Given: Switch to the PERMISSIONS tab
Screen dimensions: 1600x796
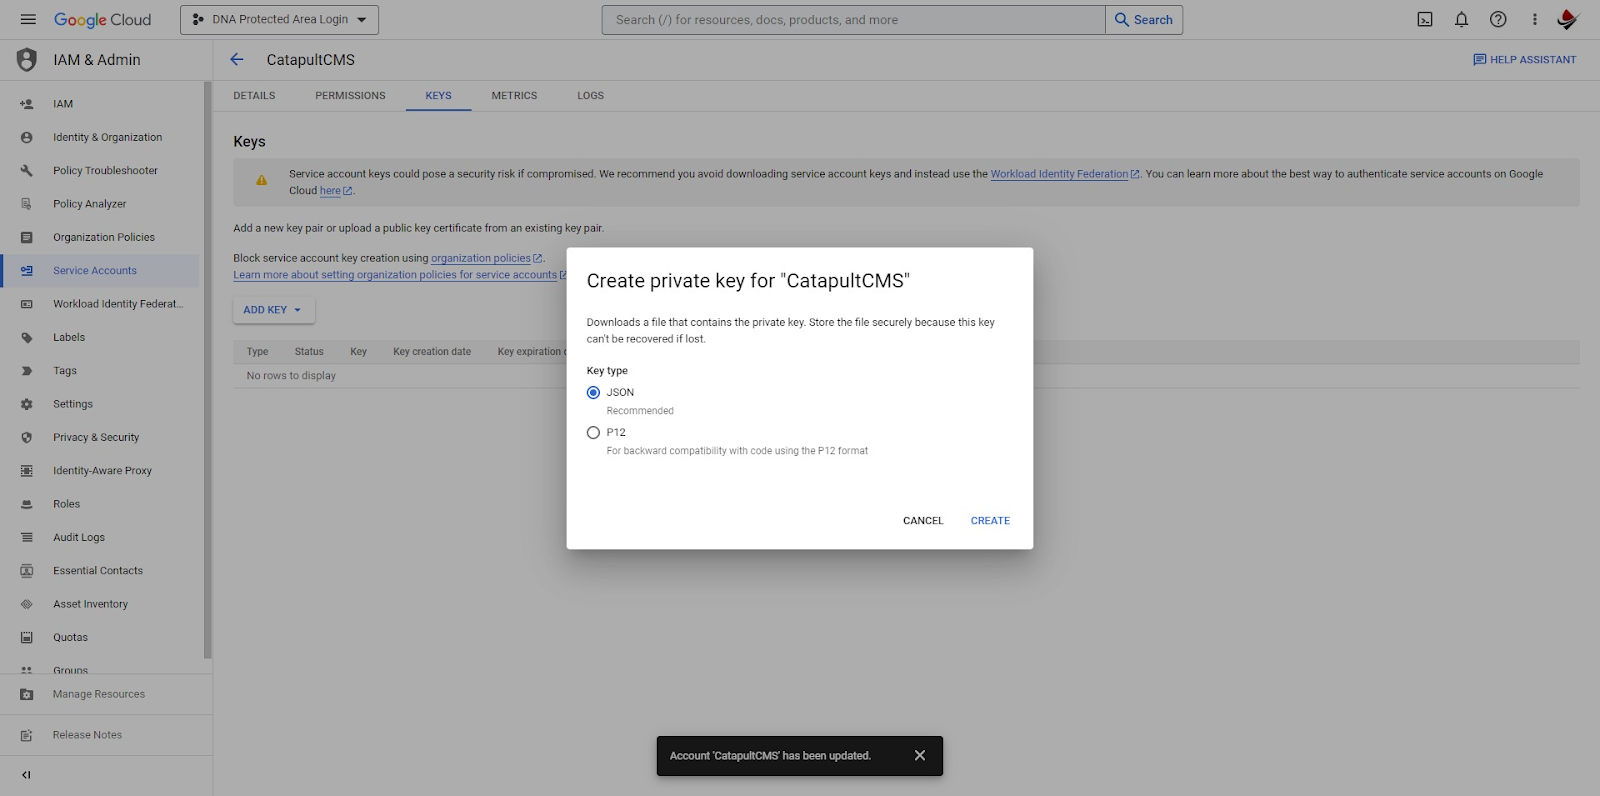Looking at the screenshot, I should (x=350, y=96).
